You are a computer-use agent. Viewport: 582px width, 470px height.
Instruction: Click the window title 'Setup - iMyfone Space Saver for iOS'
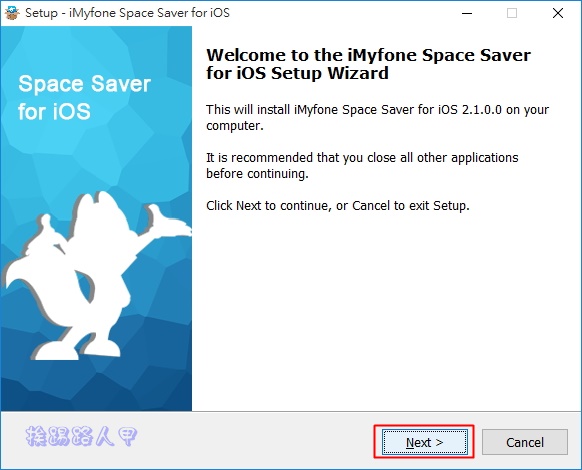tap(127, 13)
